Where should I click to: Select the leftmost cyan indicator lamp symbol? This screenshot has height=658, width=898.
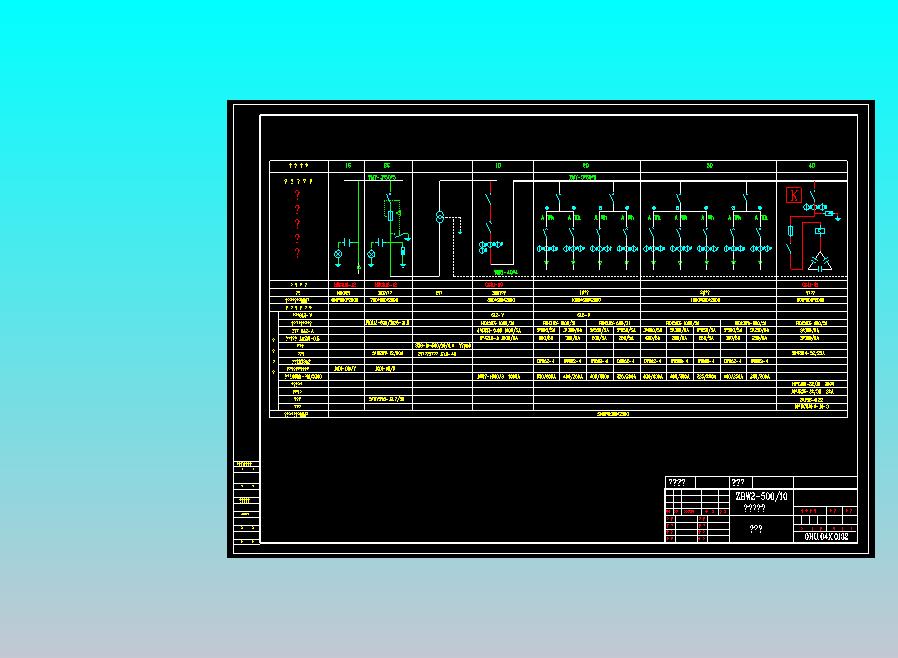[x=338, y=254]
